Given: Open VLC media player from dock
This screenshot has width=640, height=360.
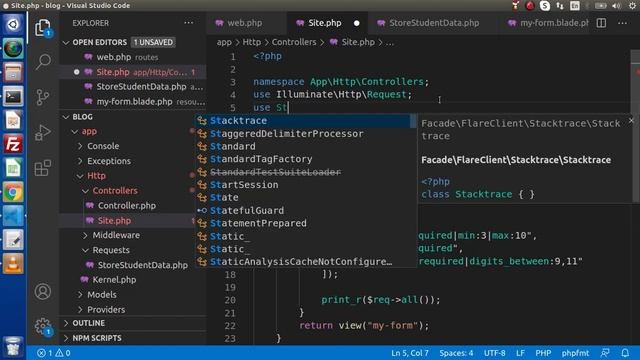Looking at the screenshot, I should click(13, 264).
